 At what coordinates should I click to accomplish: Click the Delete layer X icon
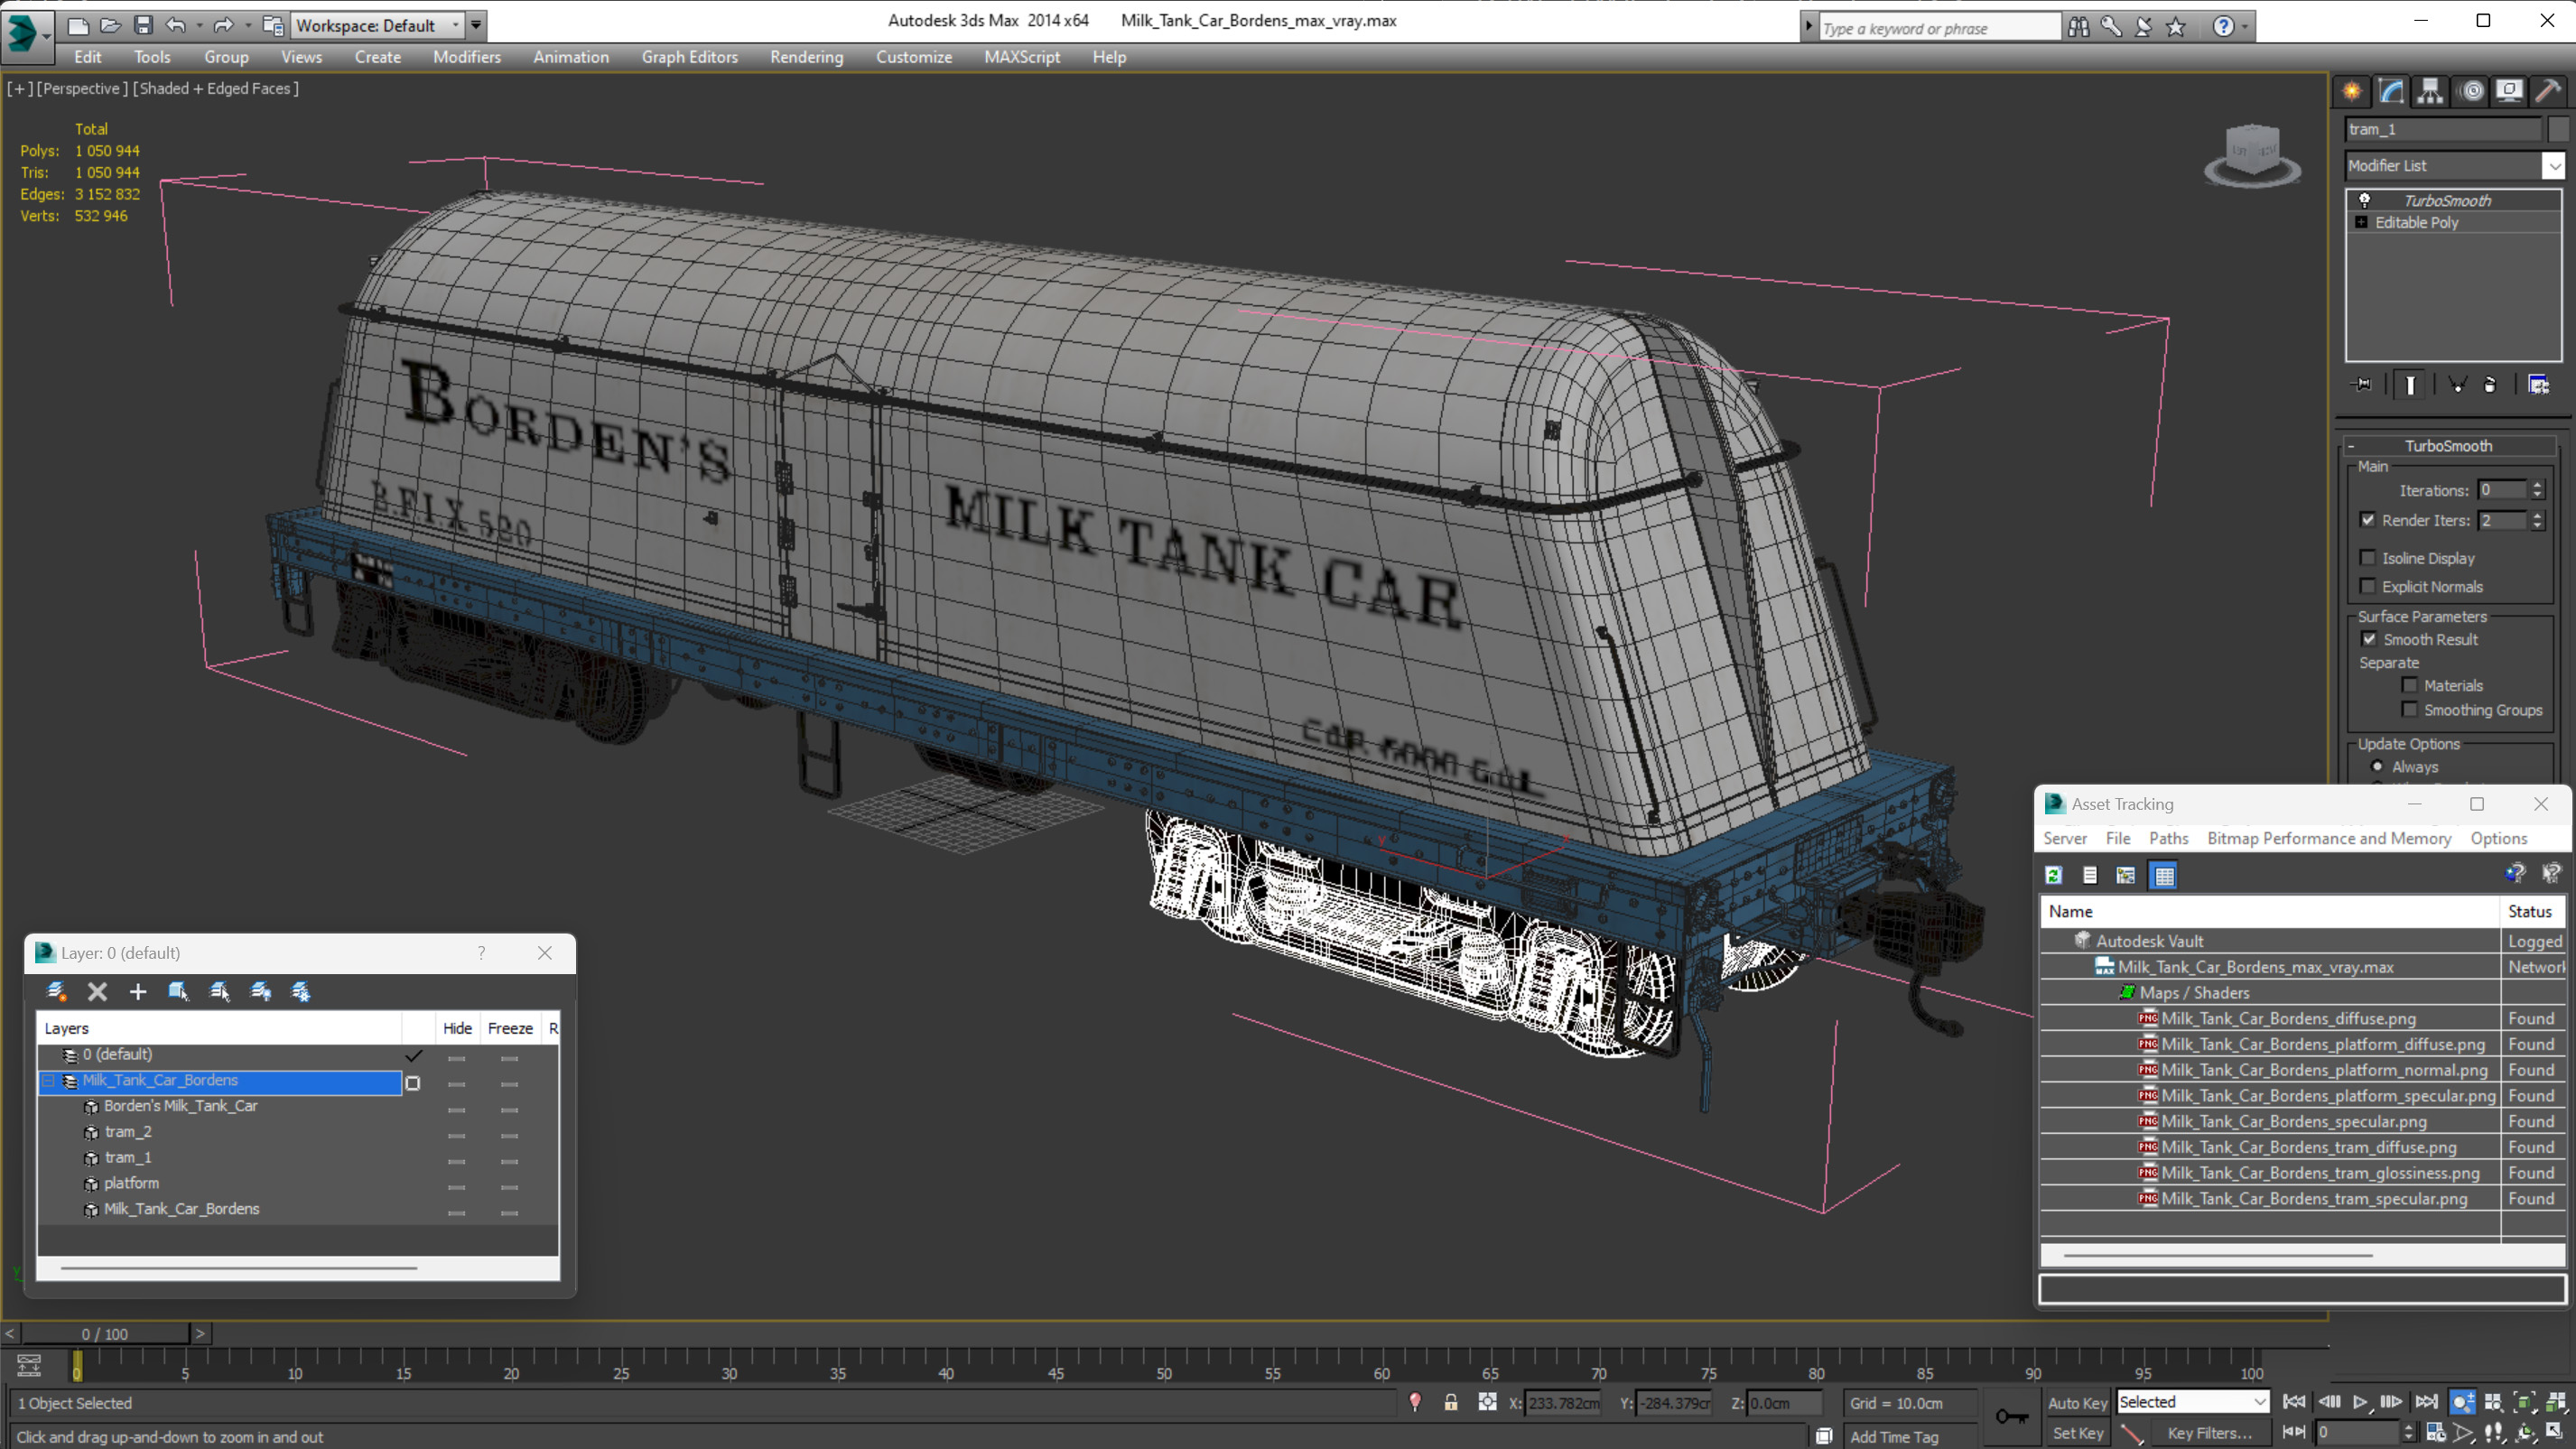97,991
